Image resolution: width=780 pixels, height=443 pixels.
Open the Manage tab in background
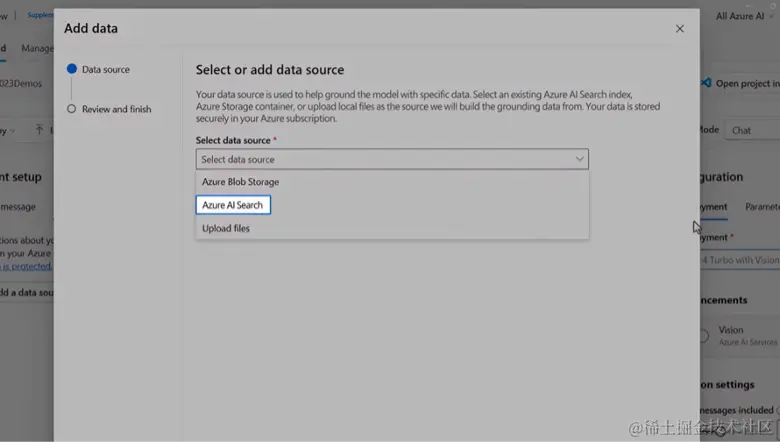click(x=37, y=48)
